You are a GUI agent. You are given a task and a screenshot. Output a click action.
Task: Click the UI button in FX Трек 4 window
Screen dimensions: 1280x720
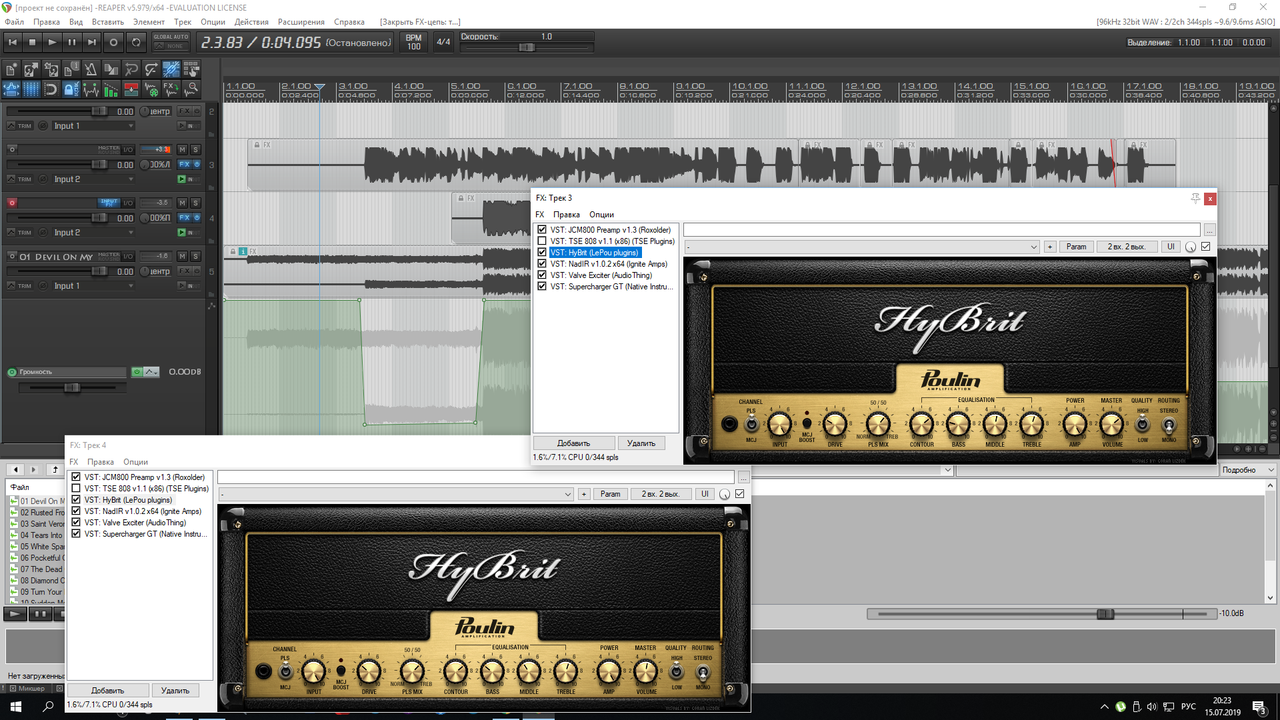[x=704, y=494]
